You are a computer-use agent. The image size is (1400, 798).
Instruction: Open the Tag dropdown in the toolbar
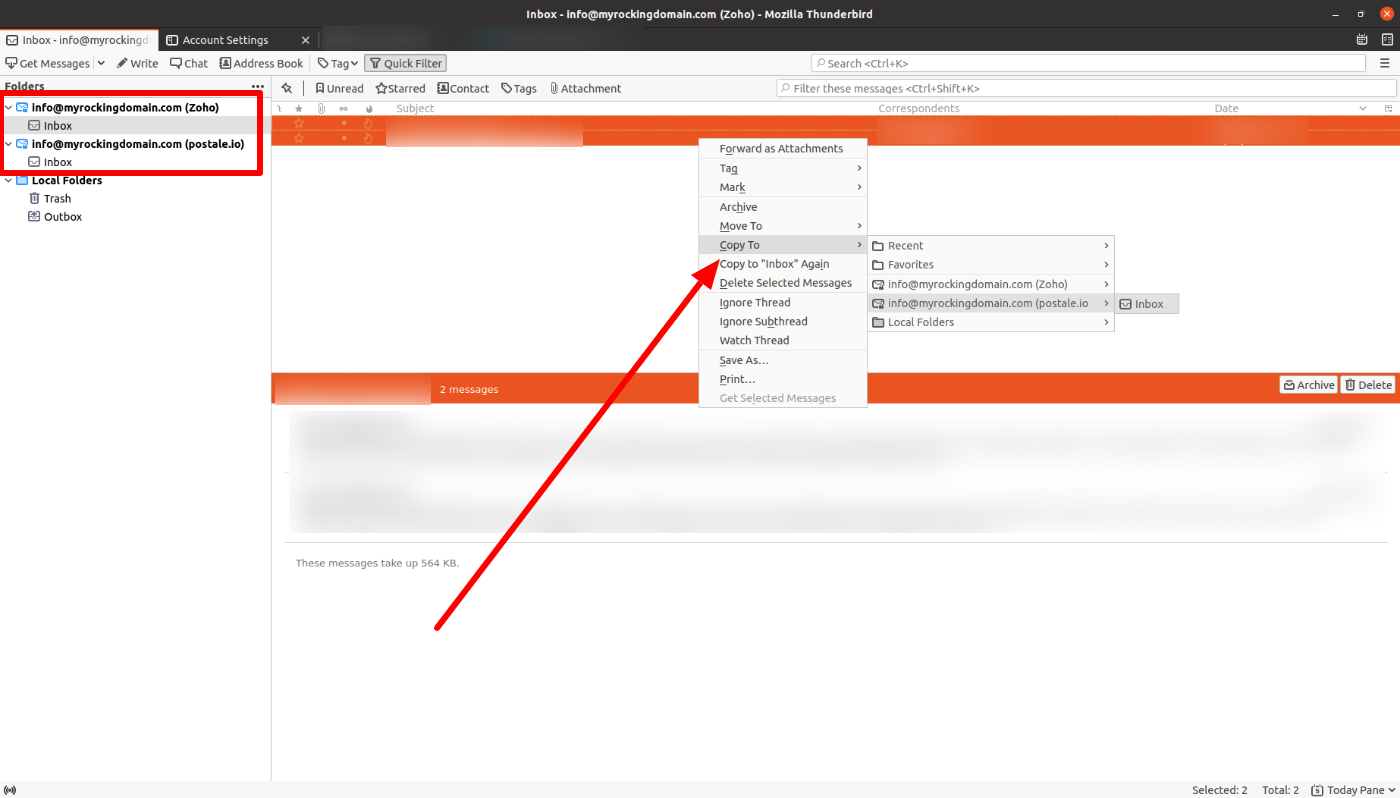[x=338, y=63]
